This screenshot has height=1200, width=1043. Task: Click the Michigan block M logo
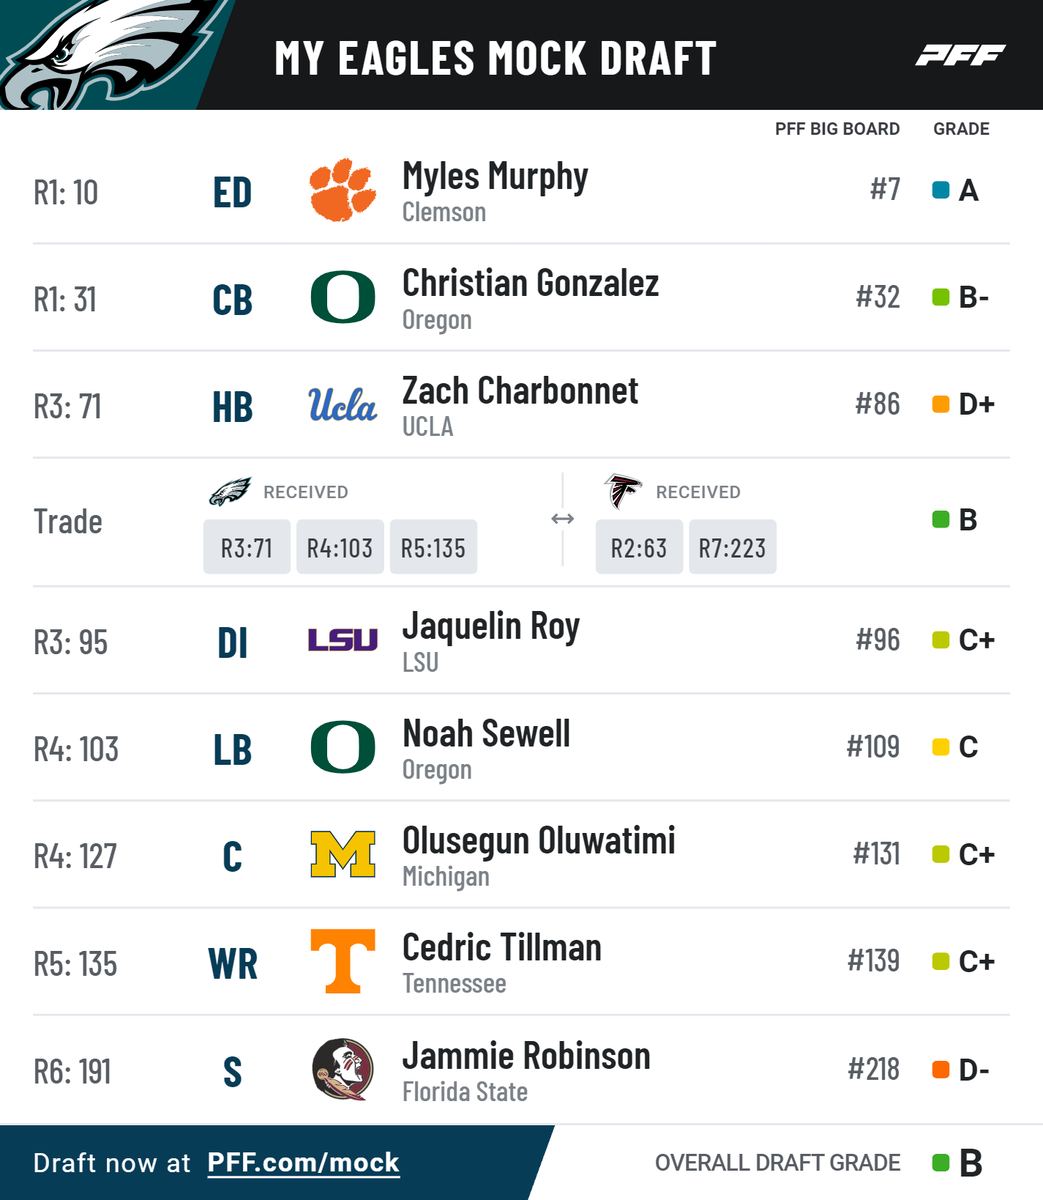(343, 854)
